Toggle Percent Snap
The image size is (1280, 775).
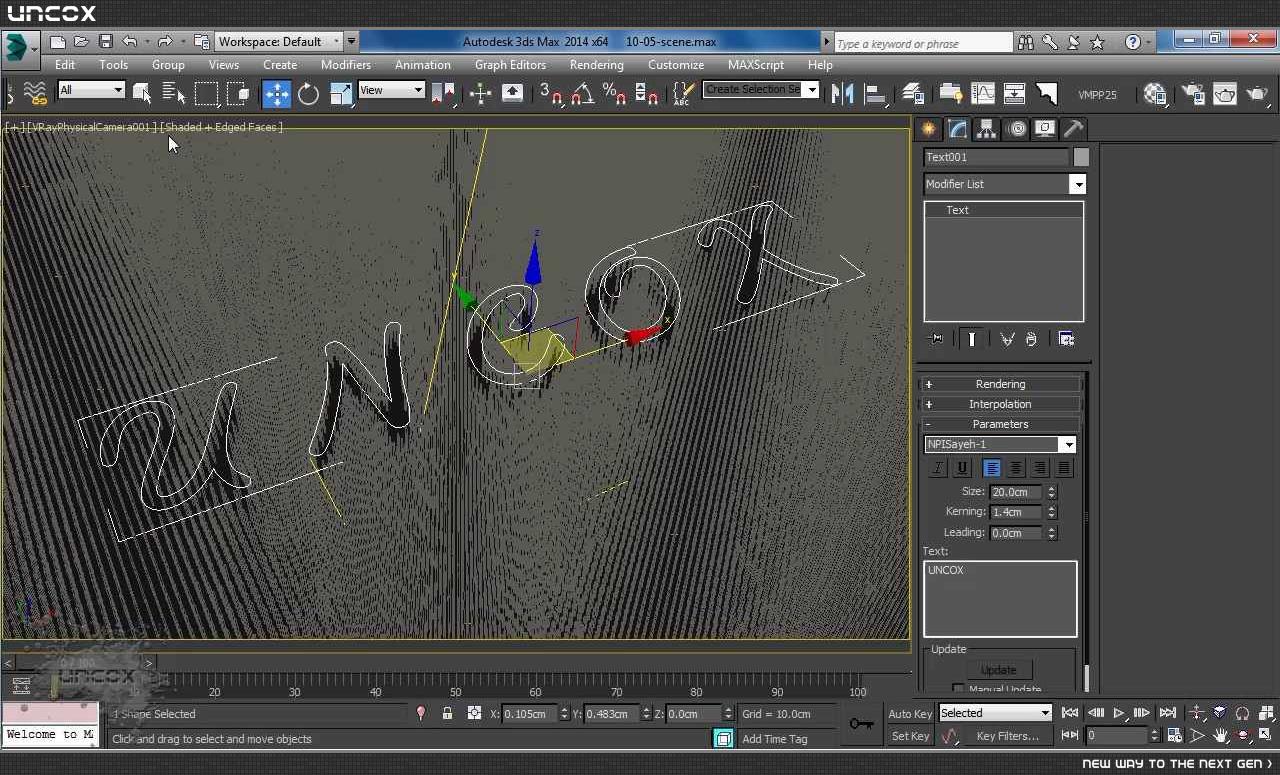614,94
